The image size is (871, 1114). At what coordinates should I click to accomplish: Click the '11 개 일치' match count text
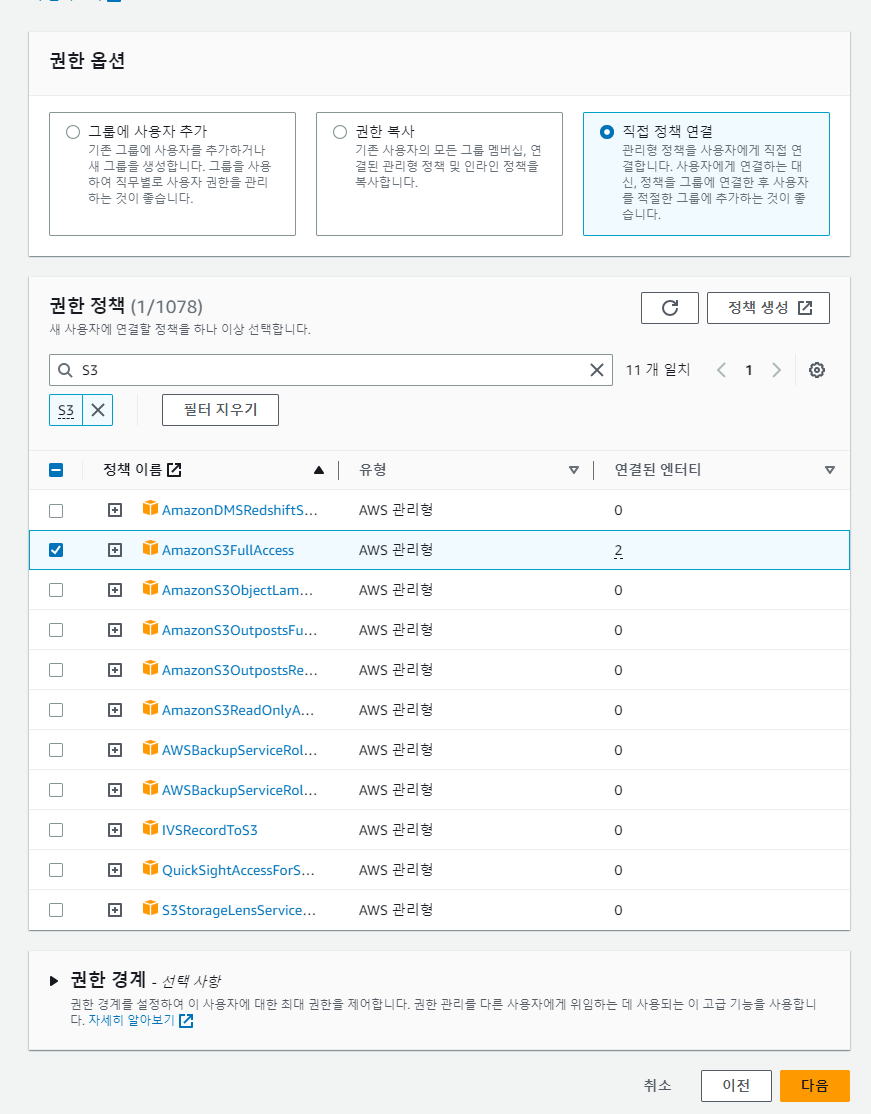pos(658,370)
